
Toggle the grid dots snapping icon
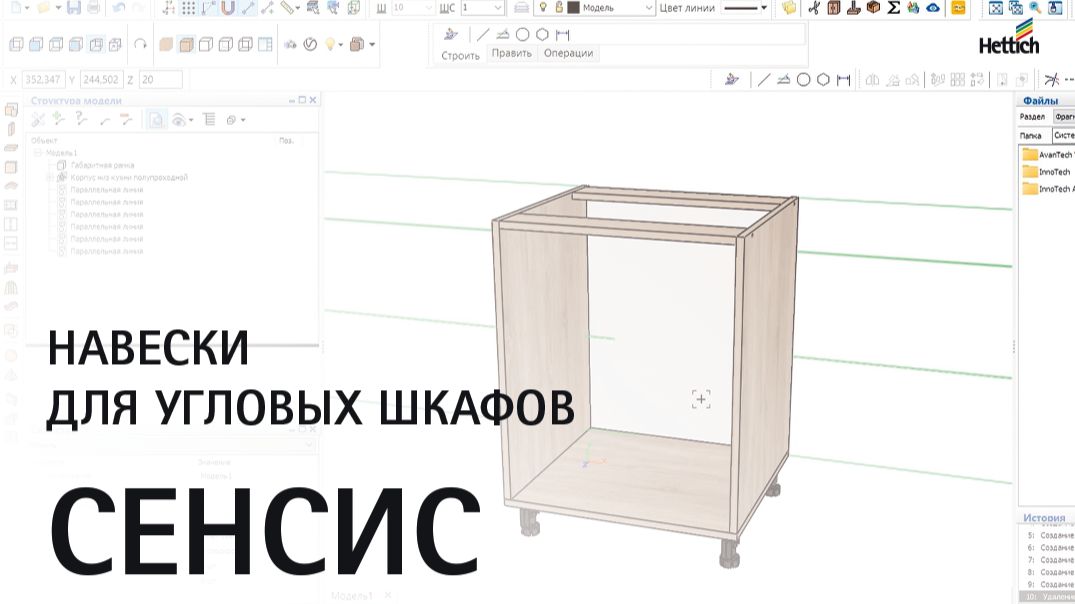pos(189,8)
